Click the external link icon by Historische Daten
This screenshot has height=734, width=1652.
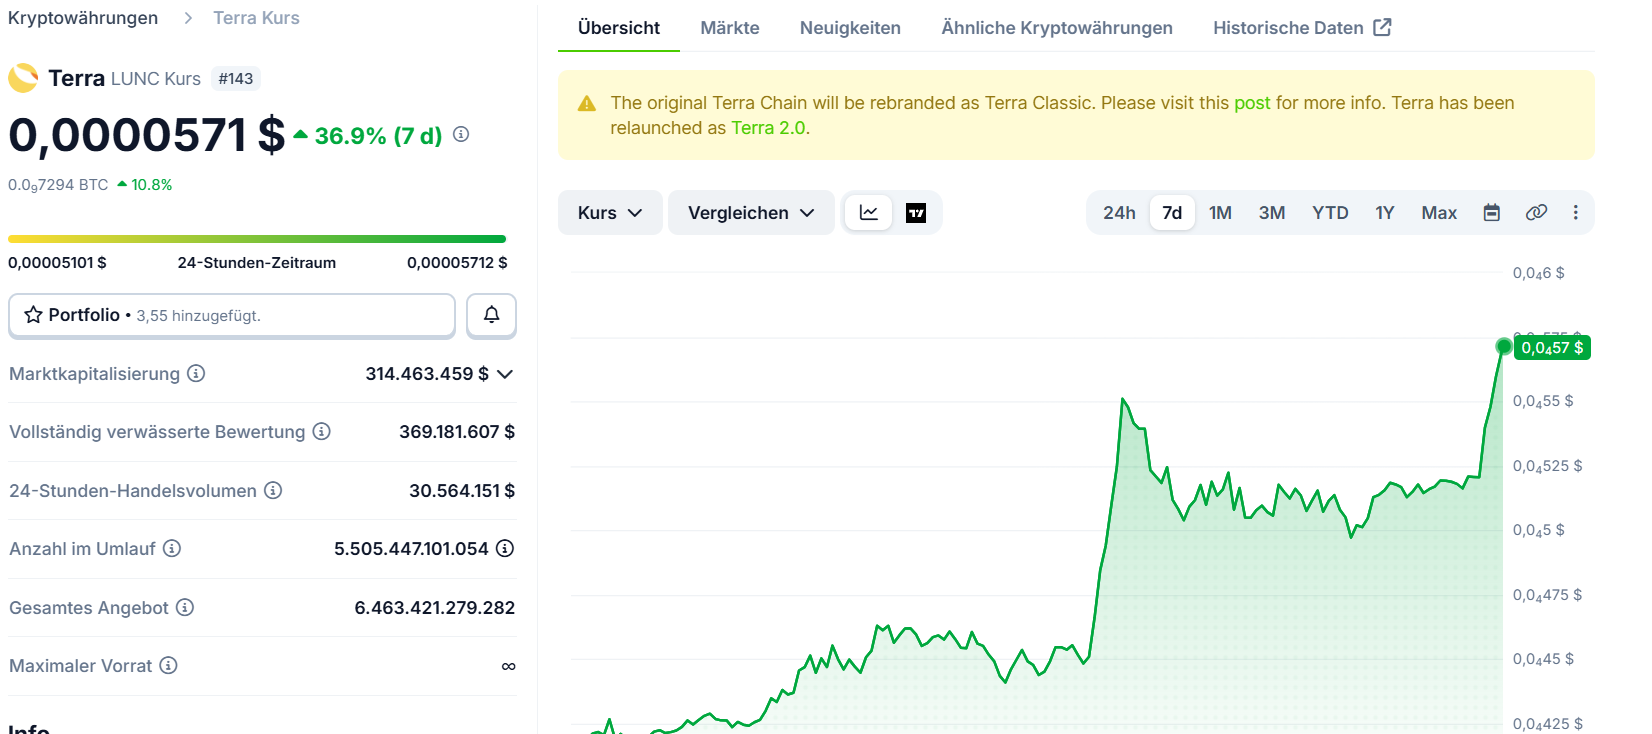coord(1382,27)
